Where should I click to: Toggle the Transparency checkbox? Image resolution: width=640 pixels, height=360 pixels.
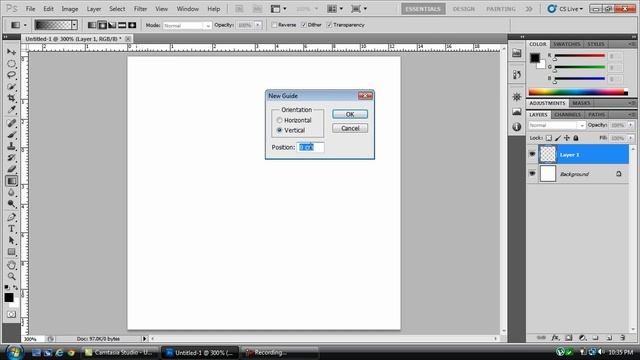pyautogui.click(x=329, y=25)
